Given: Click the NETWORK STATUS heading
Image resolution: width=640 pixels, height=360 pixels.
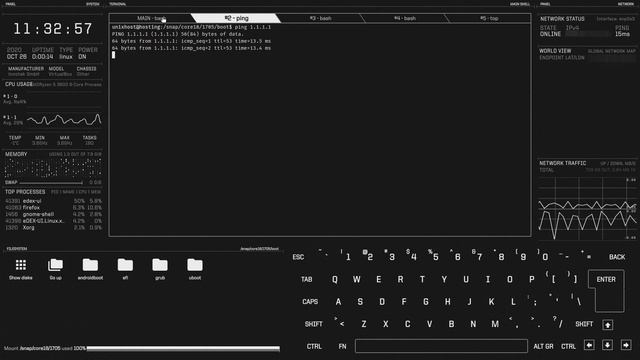Looking at the screenshot, I should pyautogui.click(x=562, y=19).
